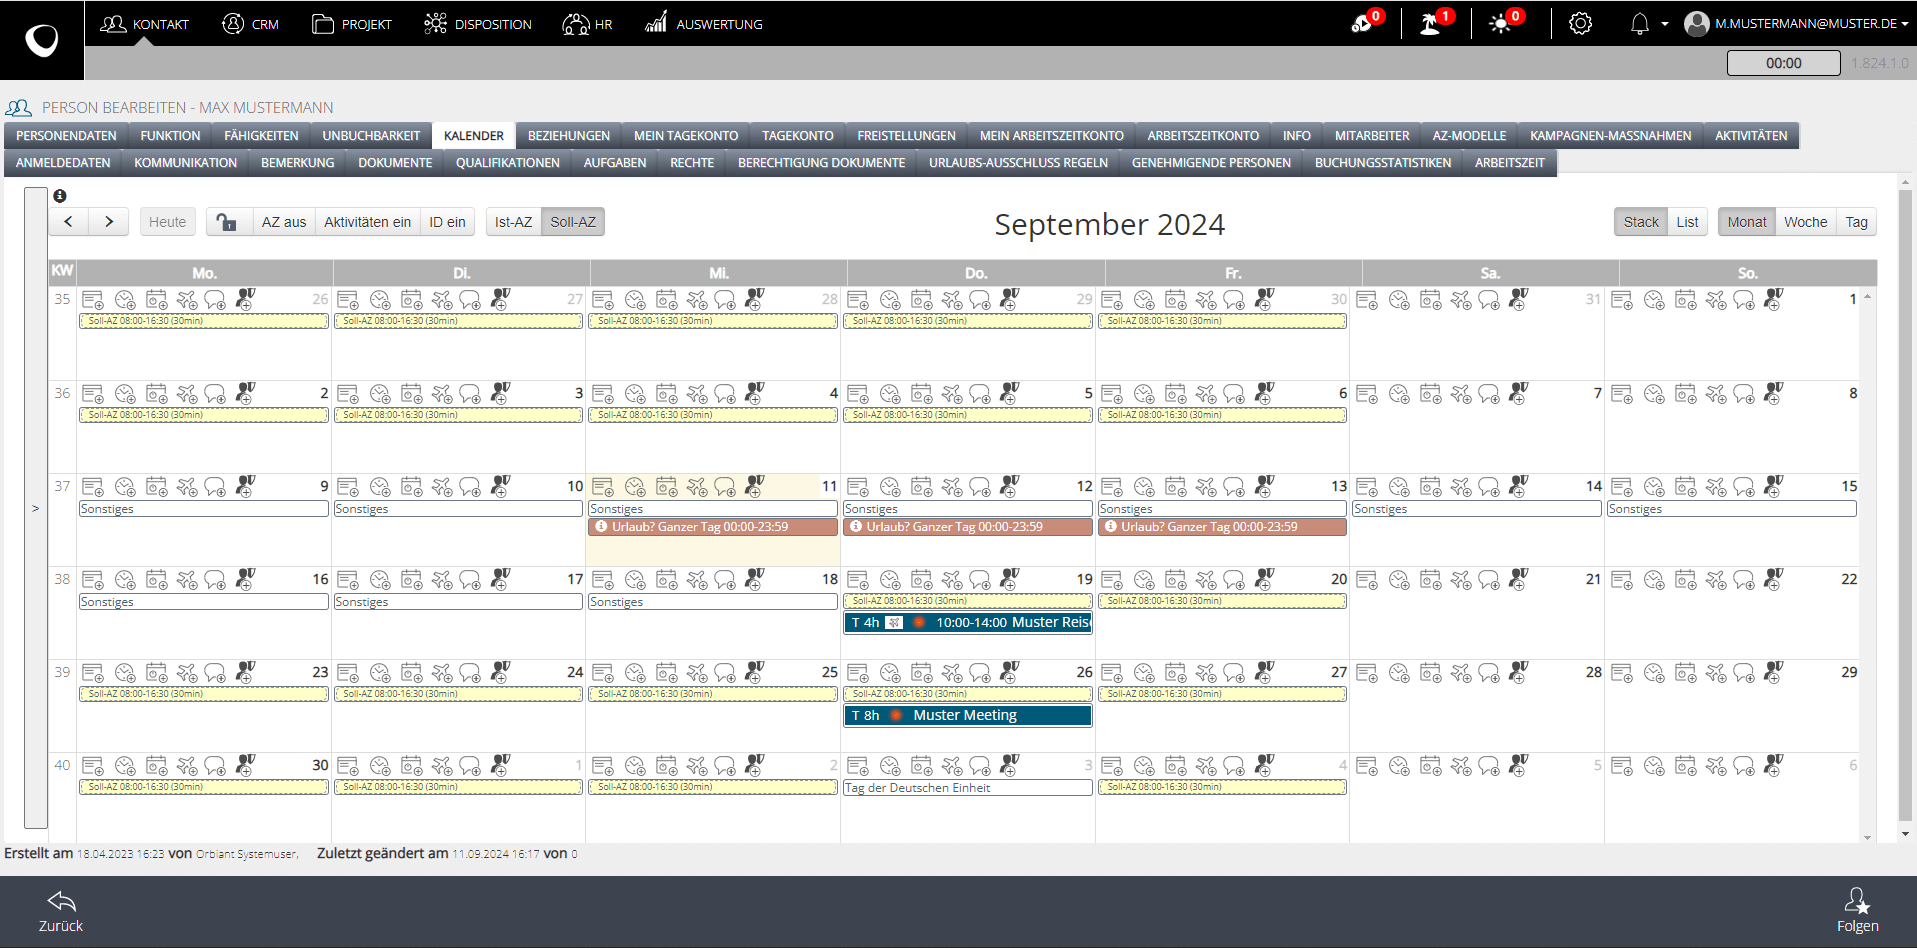Select the Tag view

point(1857,222)
